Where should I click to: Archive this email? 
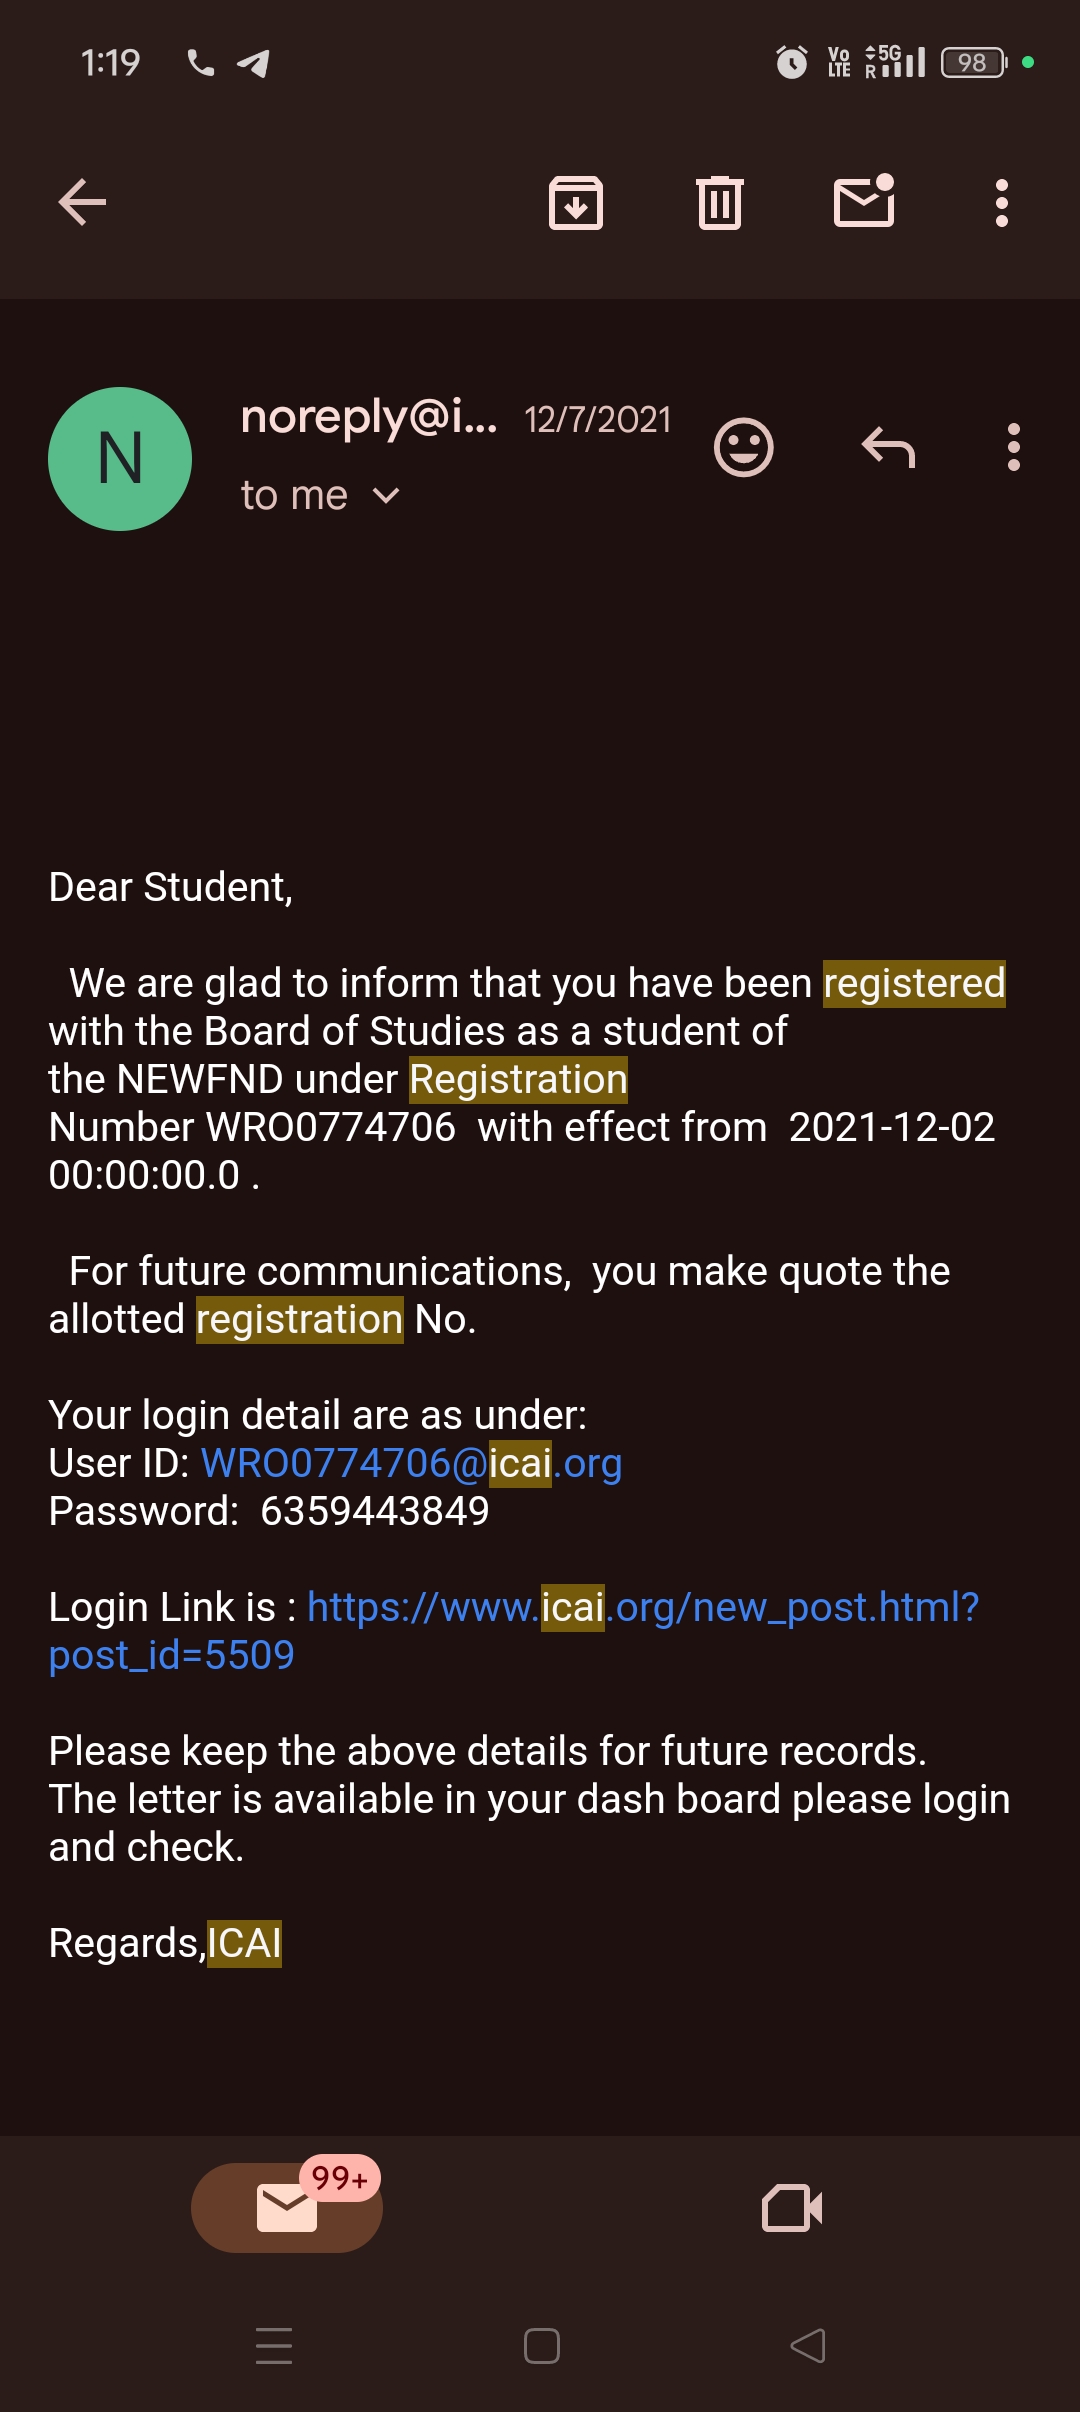[x=576, y=203]
